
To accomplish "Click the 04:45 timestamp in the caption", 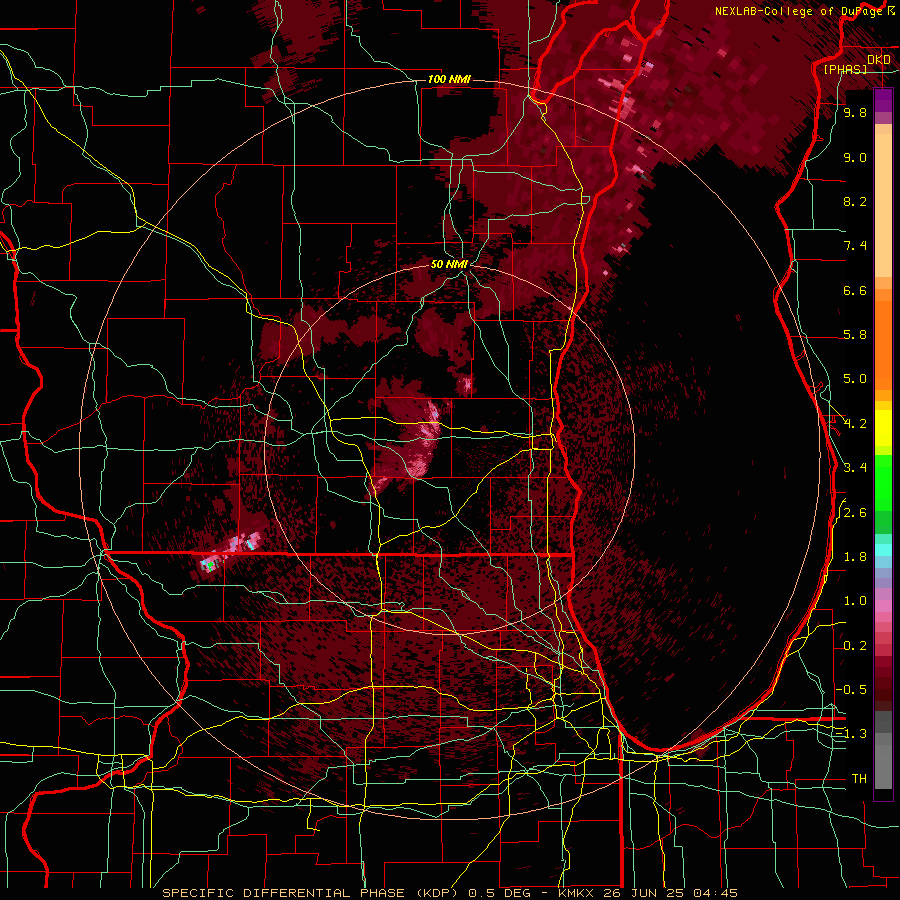I will click(715, 893).
